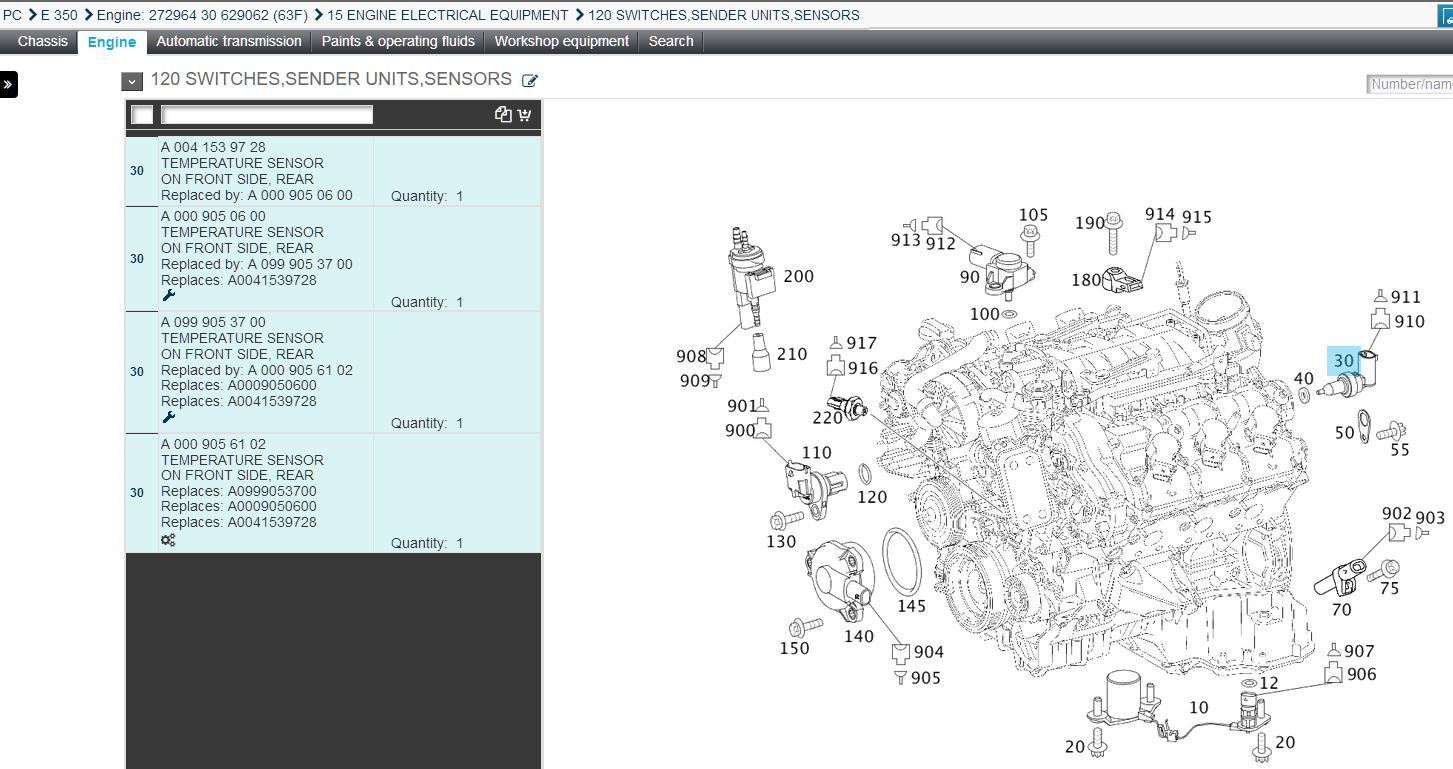The image size is (1453, 769).
Task: Add selected parts to shopping cart
Action: [x=524, y=114]
